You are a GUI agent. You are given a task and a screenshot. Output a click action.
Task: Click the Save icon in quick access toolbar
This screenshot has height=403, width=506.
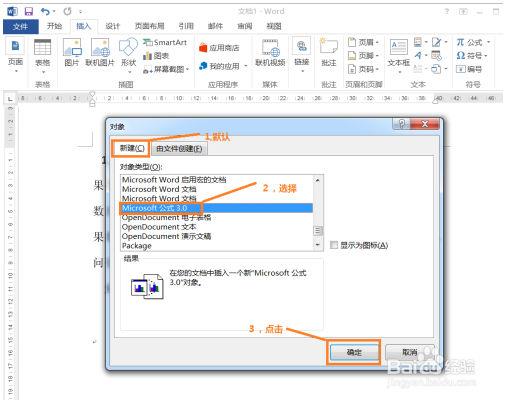click(29, 12)
